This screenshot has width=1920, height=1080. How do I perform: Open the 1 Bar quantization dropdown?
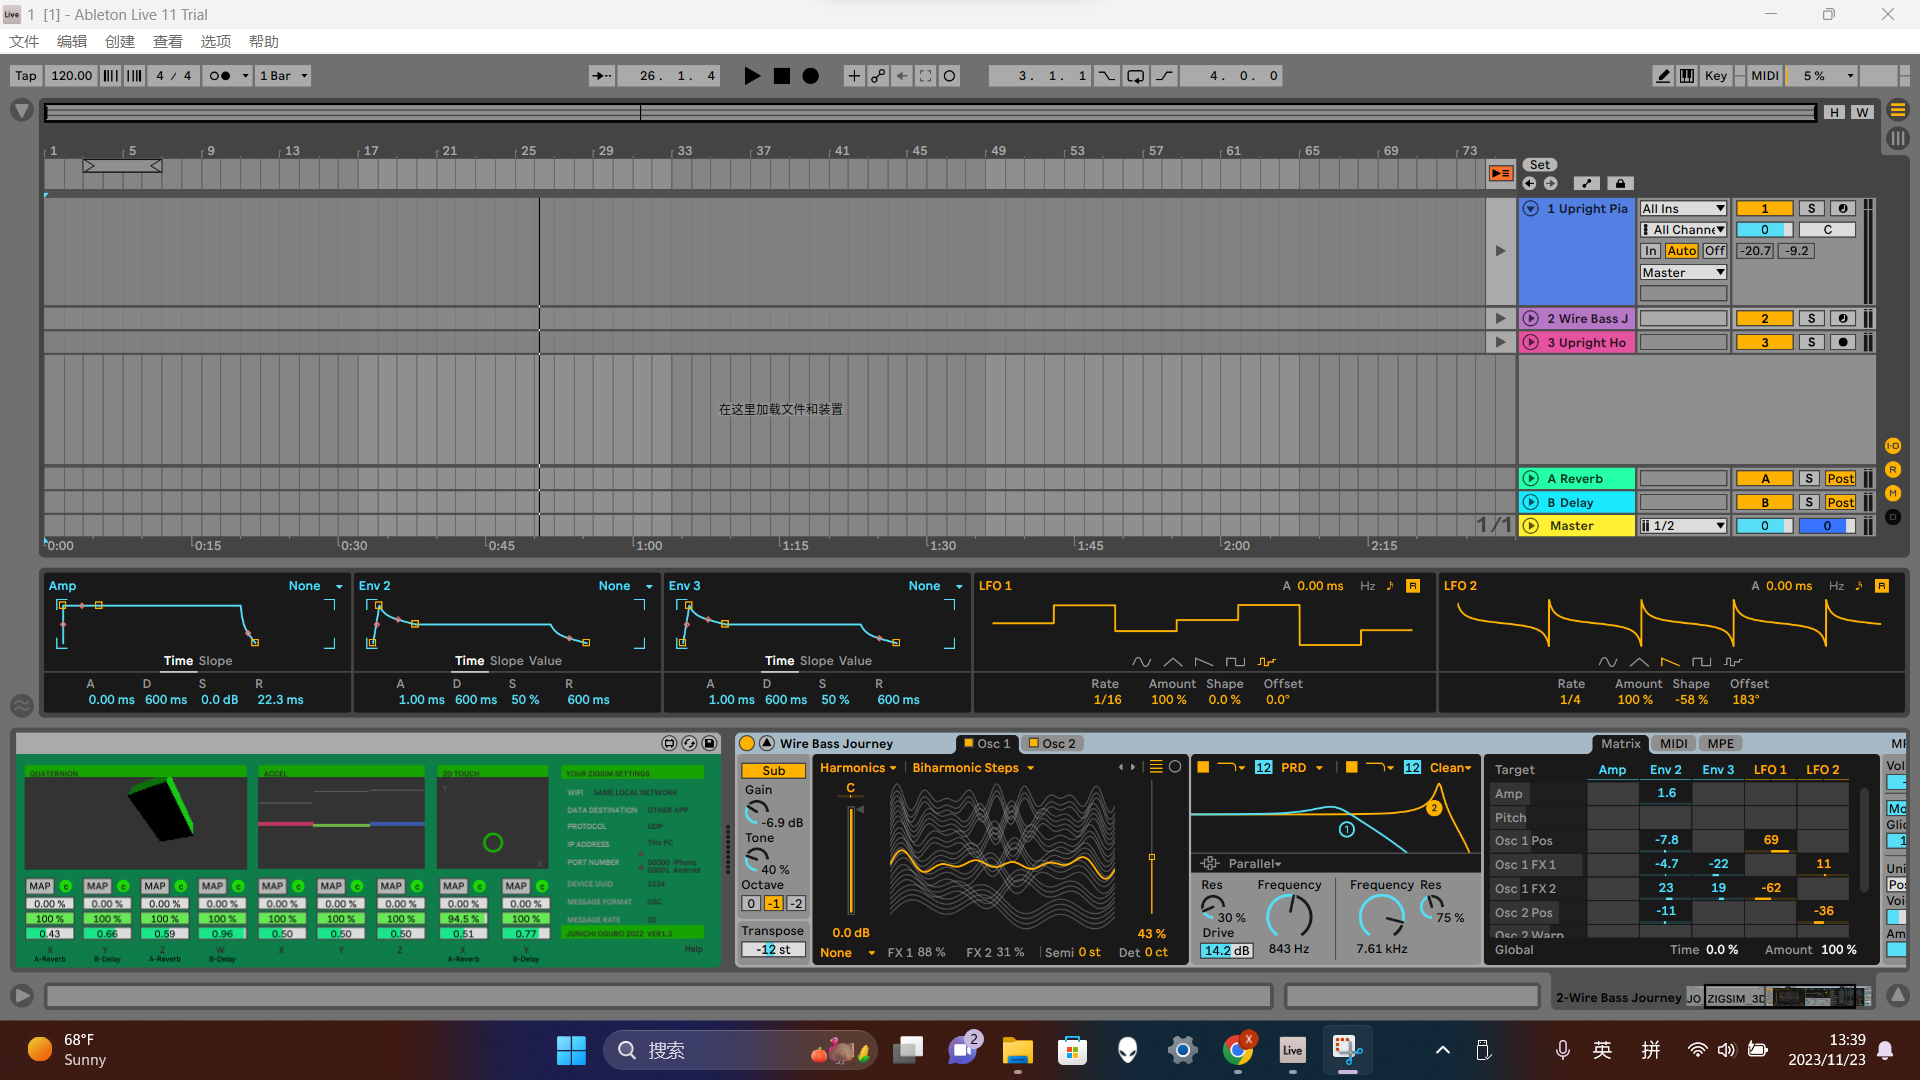point(284,76)
